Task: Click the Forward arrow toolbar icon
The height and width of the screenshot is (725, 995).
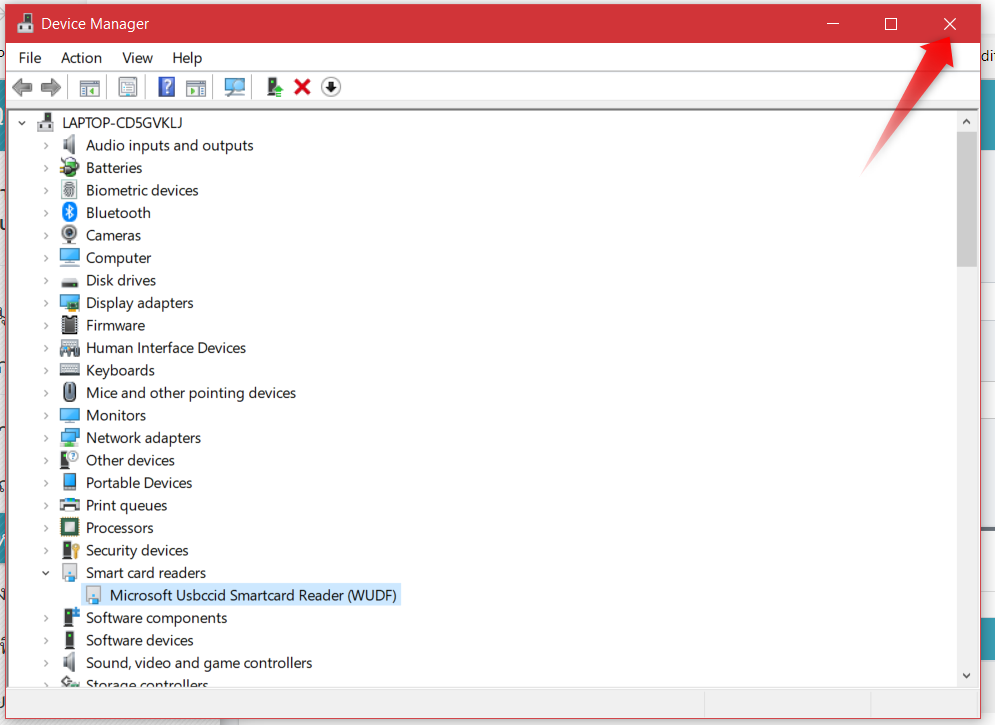Action: 51,87
